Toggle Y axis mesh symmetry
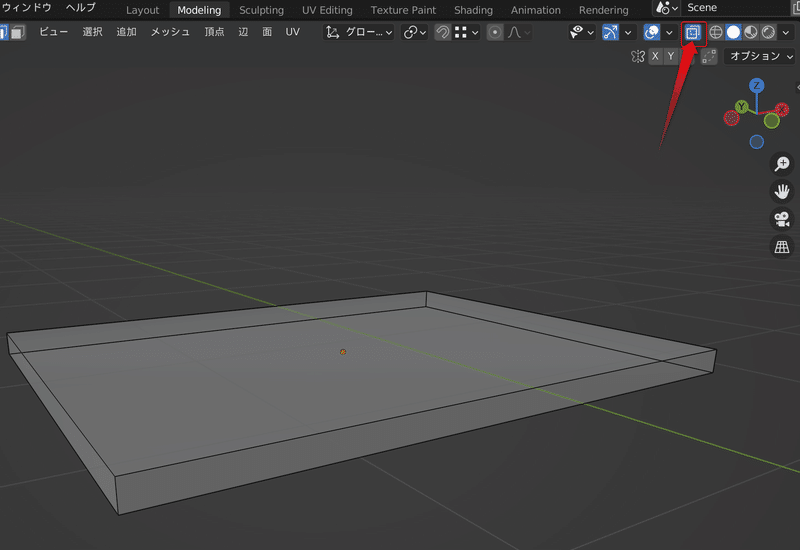The image size is (800, 550). point(671,56)
